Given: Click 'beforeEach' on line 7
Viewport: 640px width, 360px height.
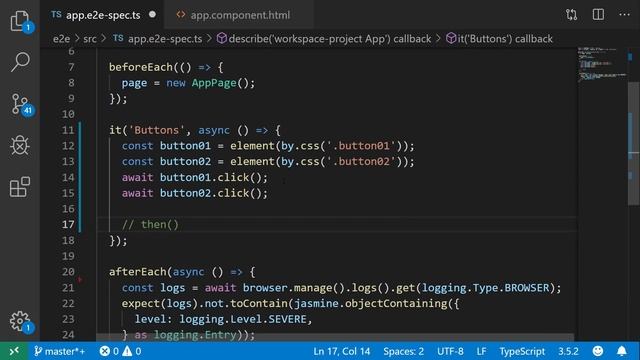Looking at the screenshot, I should (x=141, y=67).
